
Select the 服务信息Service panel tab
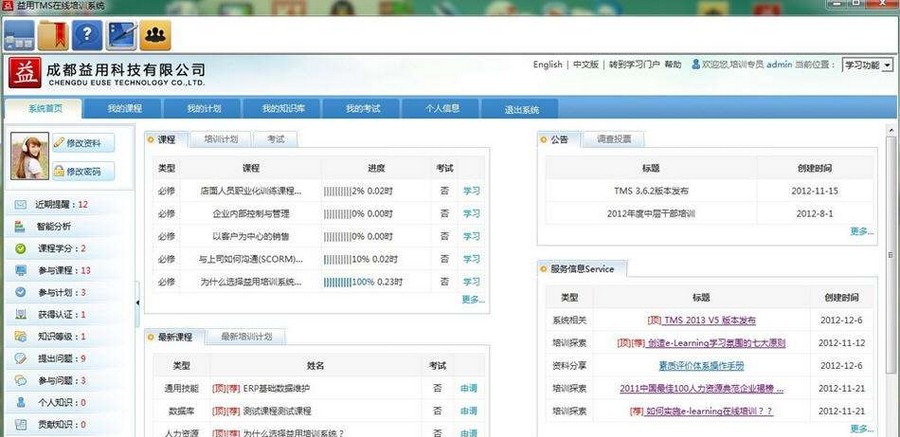[582, 269]
